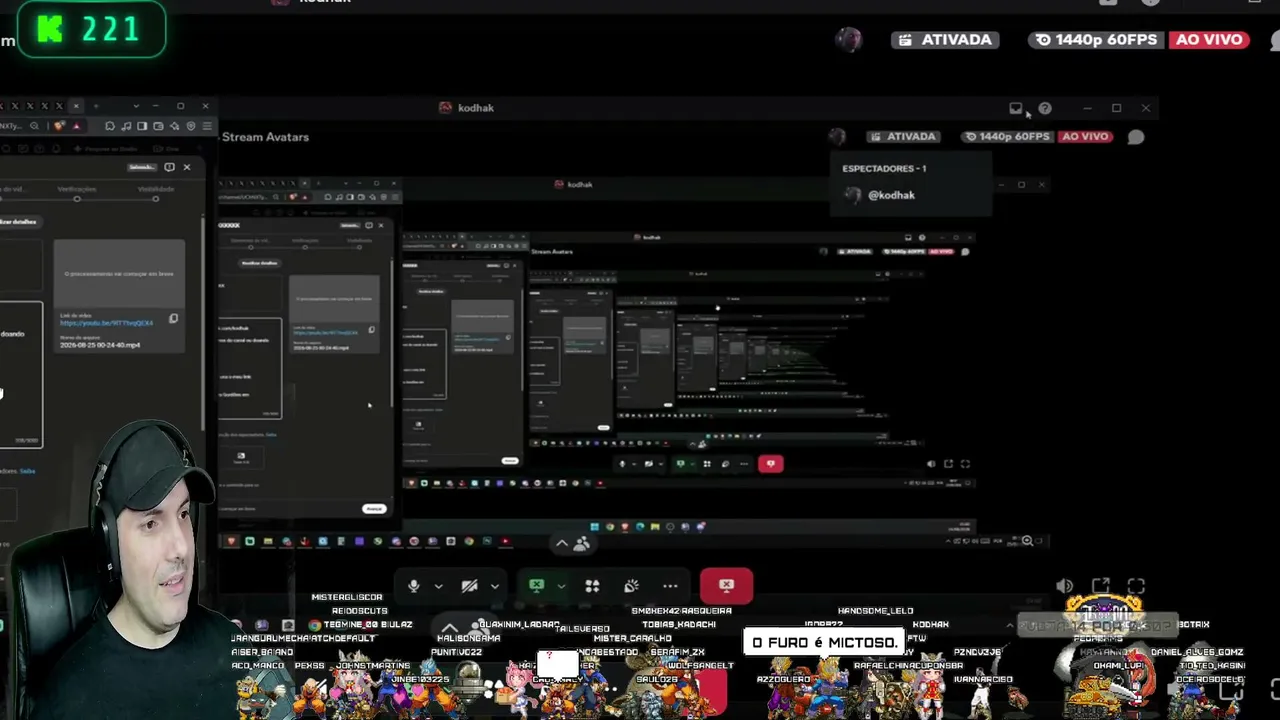Click the red disconnect stream button
This screenshot has height=720, width=1280.
click(x=726, y=585)
